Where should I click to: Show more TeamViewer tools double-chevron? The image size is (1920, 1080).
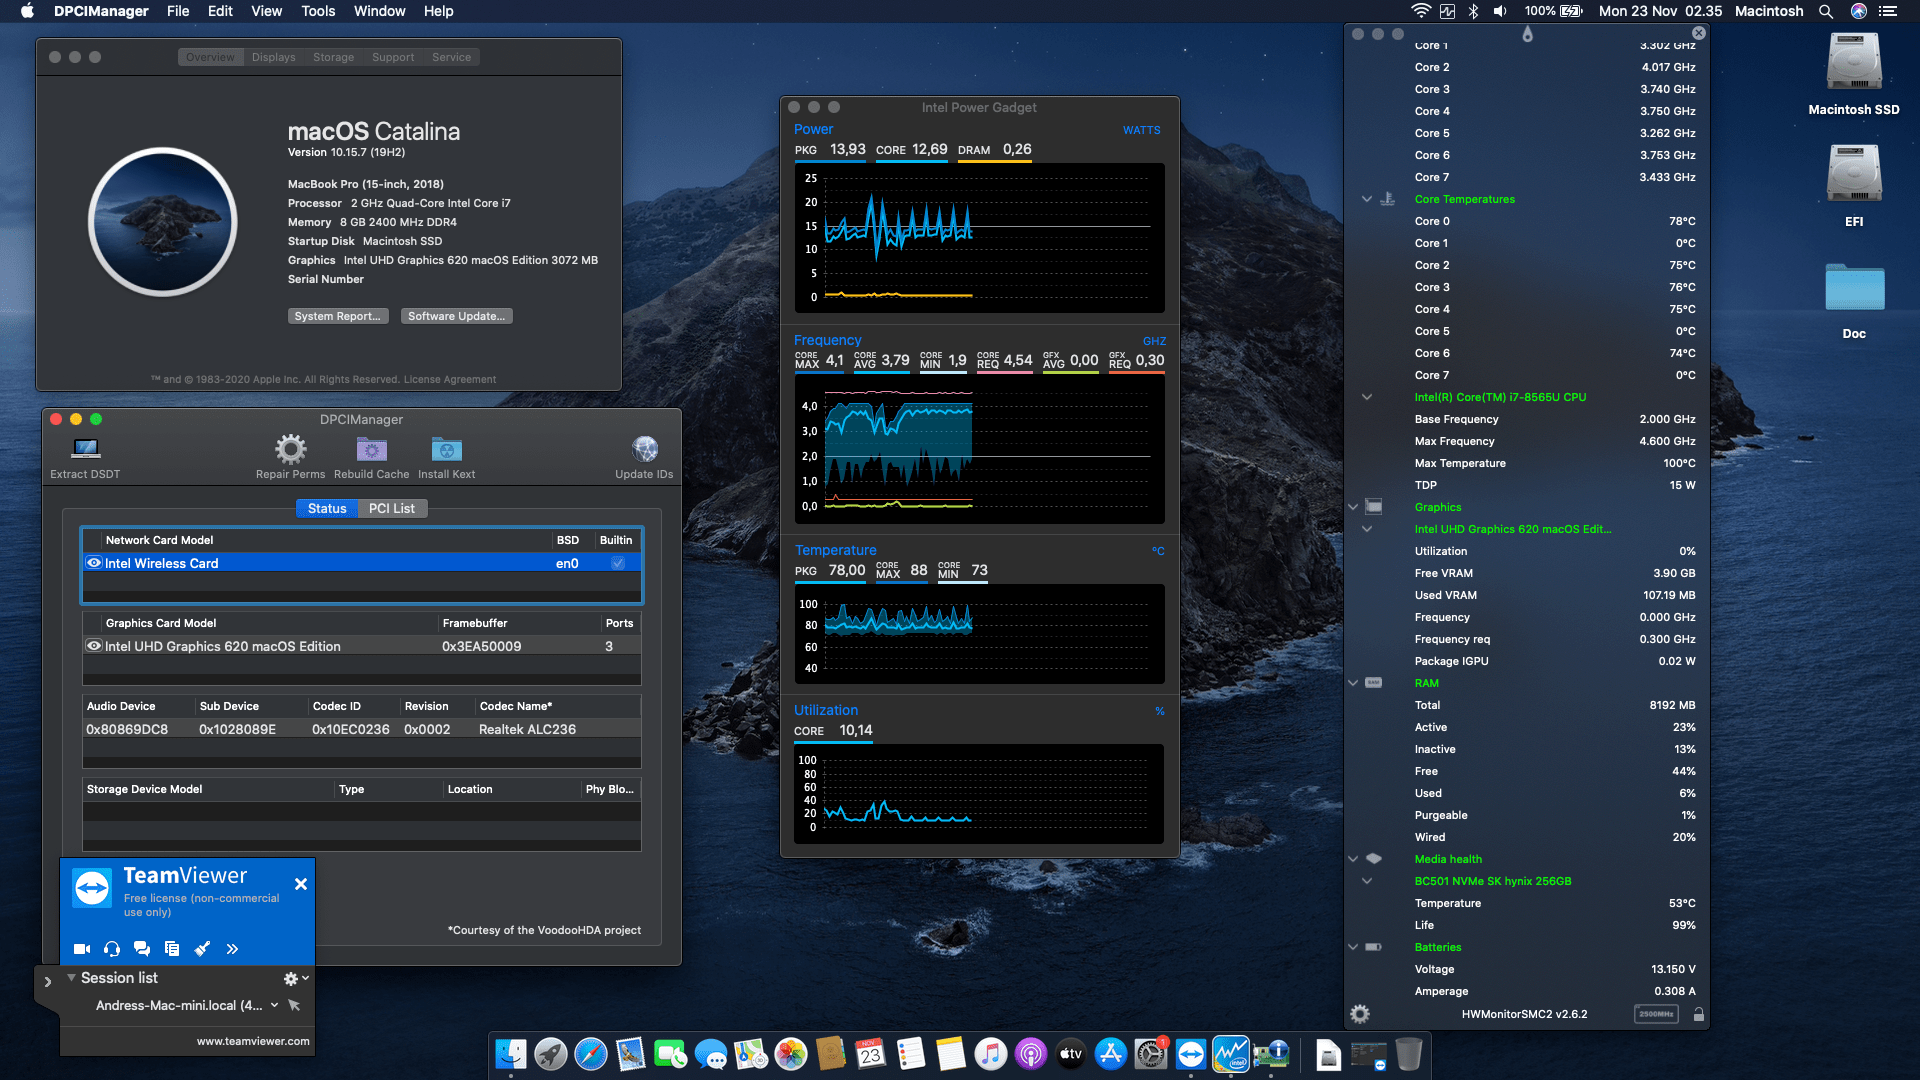coord(232,949)
